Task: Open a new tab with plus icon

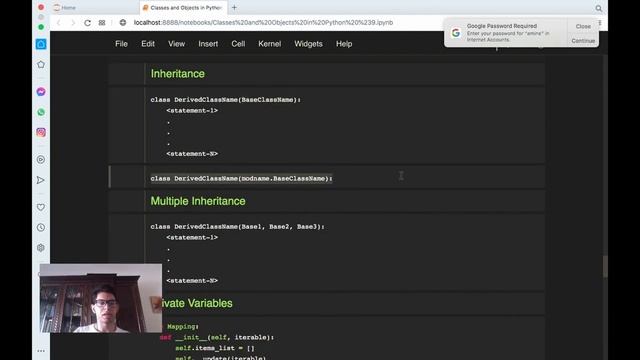Action: 234,7
